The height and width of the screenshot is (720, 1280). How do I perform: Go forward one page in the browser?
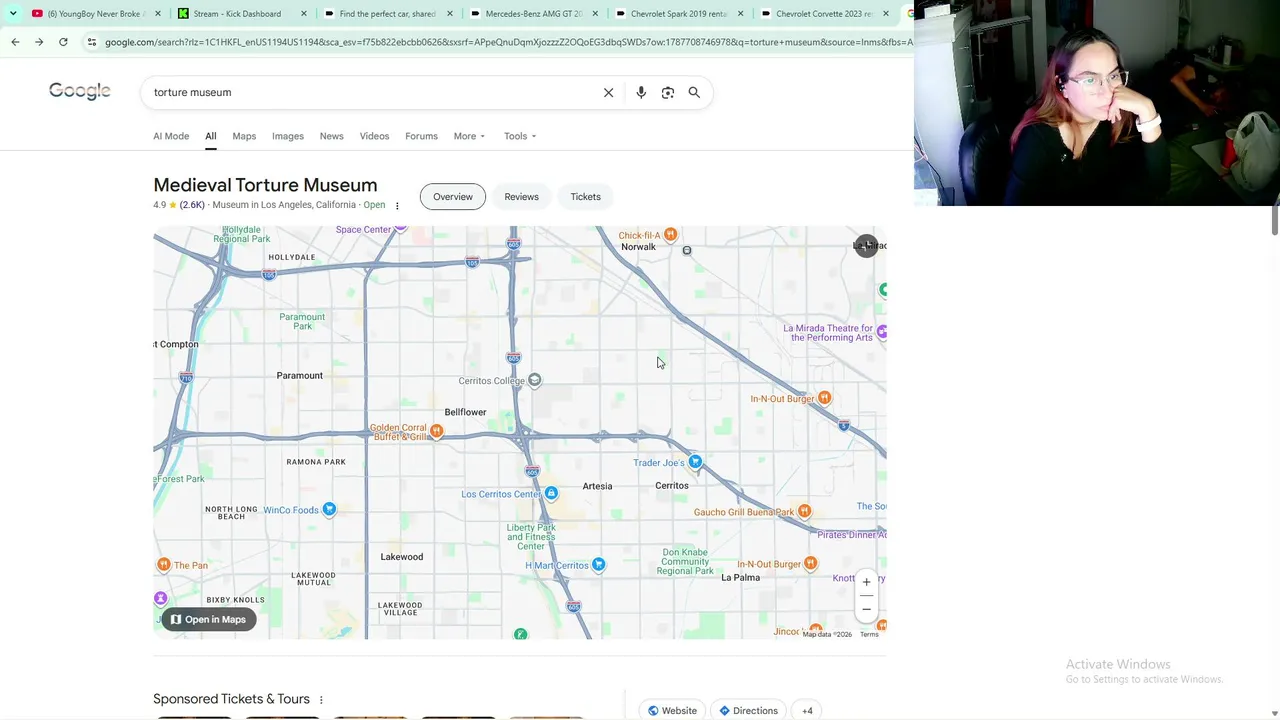click(39, 42)
